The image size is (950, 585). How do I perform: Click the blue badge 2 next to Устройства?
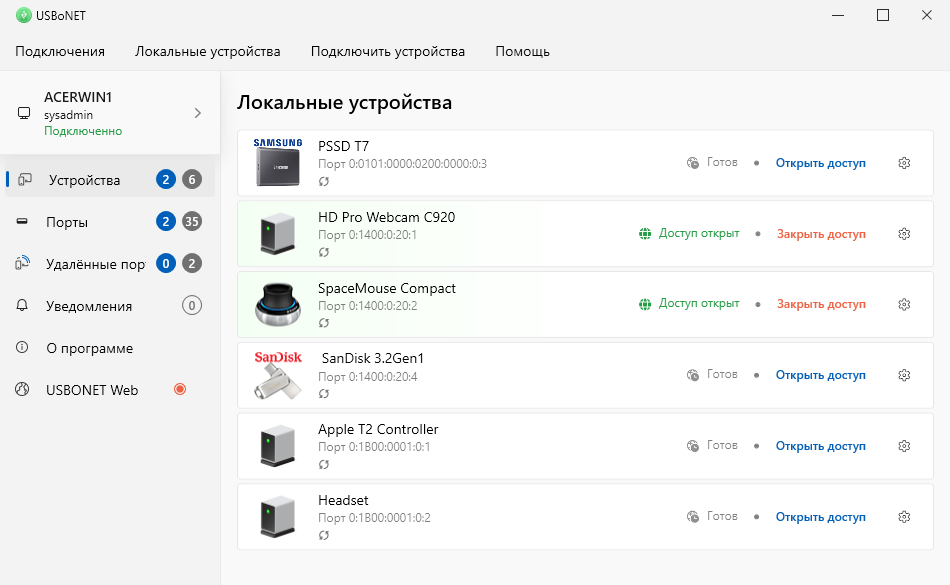[165, 179]
